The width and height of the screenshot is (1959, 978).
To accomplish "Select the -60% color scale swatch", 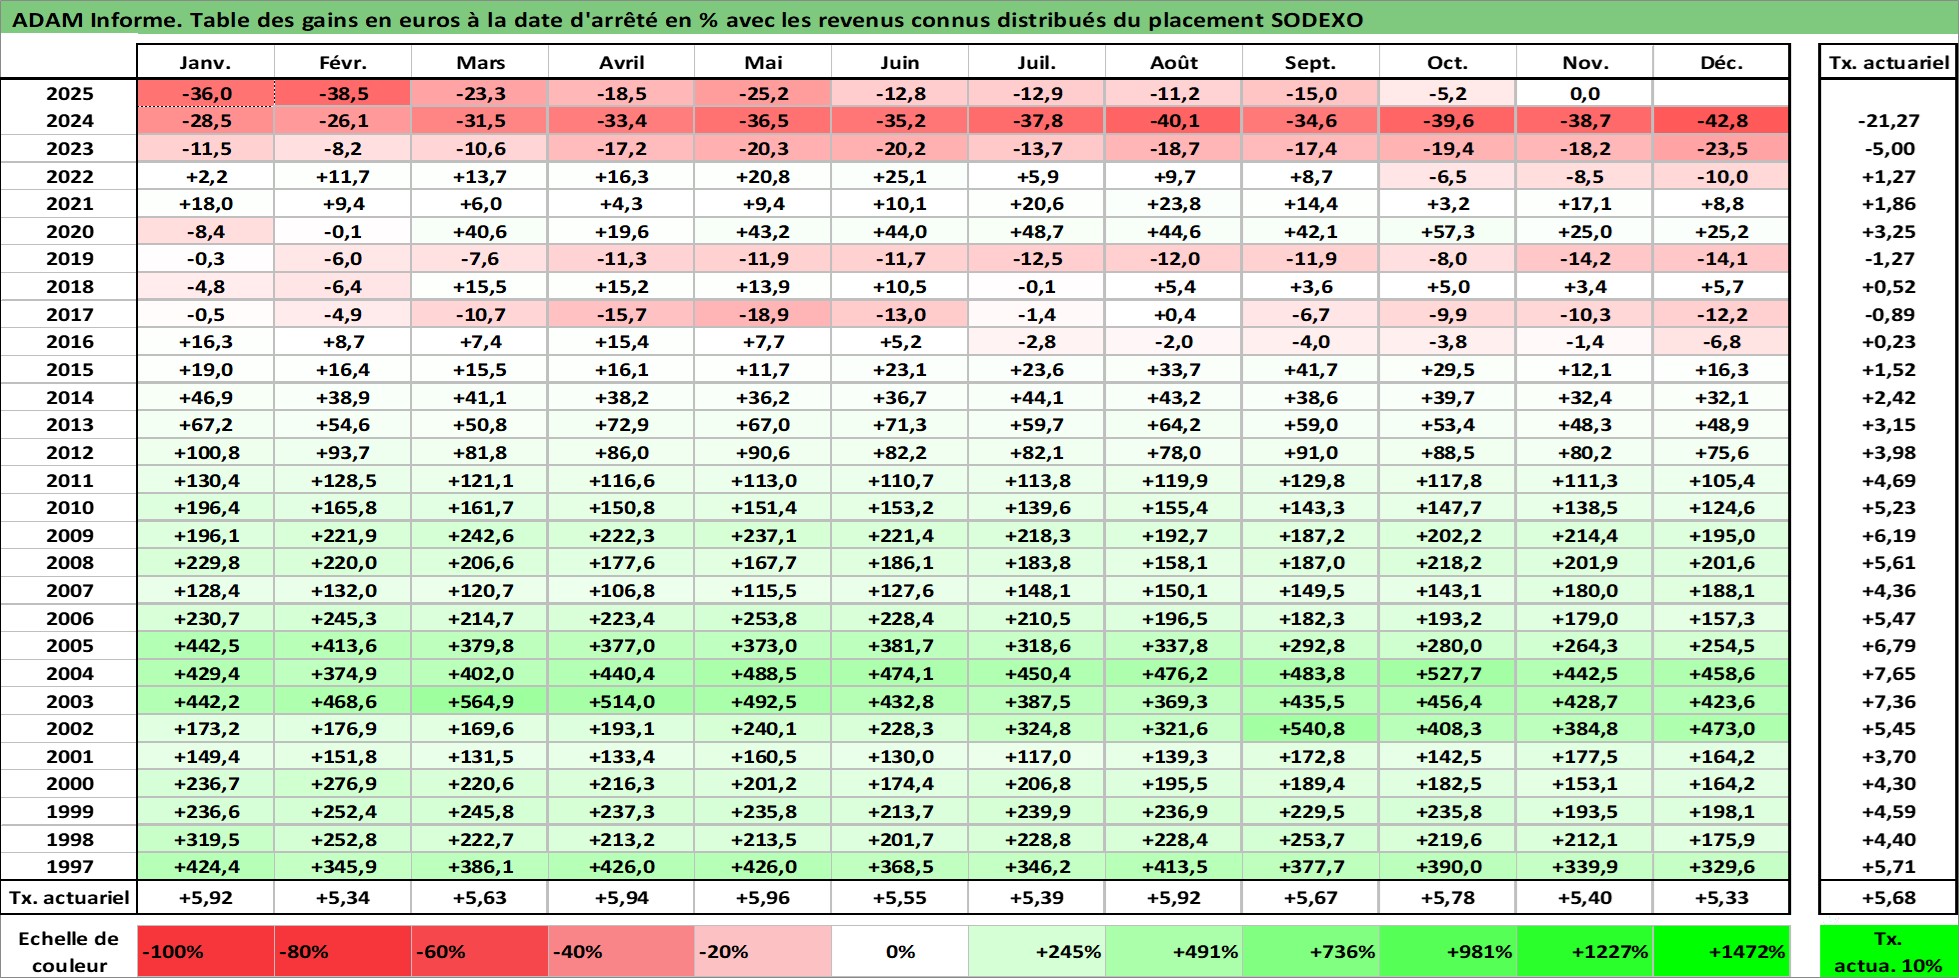I will tap(480, 951).
